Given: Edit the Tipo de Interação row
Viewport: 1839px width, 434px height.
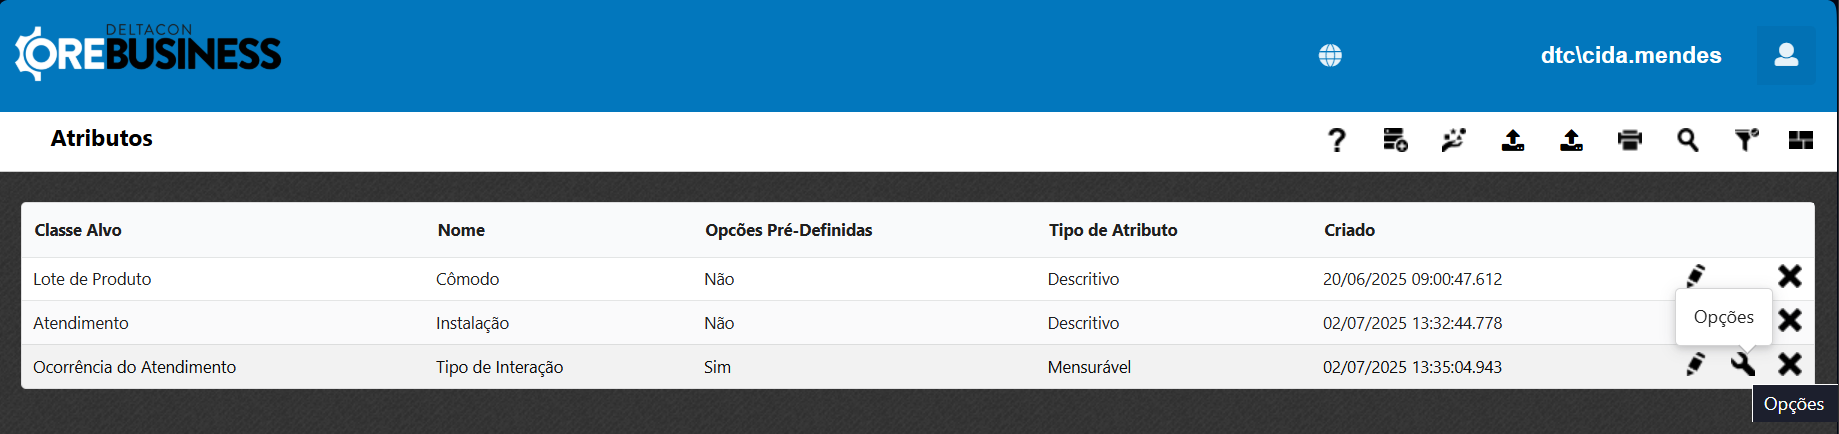Looking at the screenshot, I should click(x=1696, y=364).
